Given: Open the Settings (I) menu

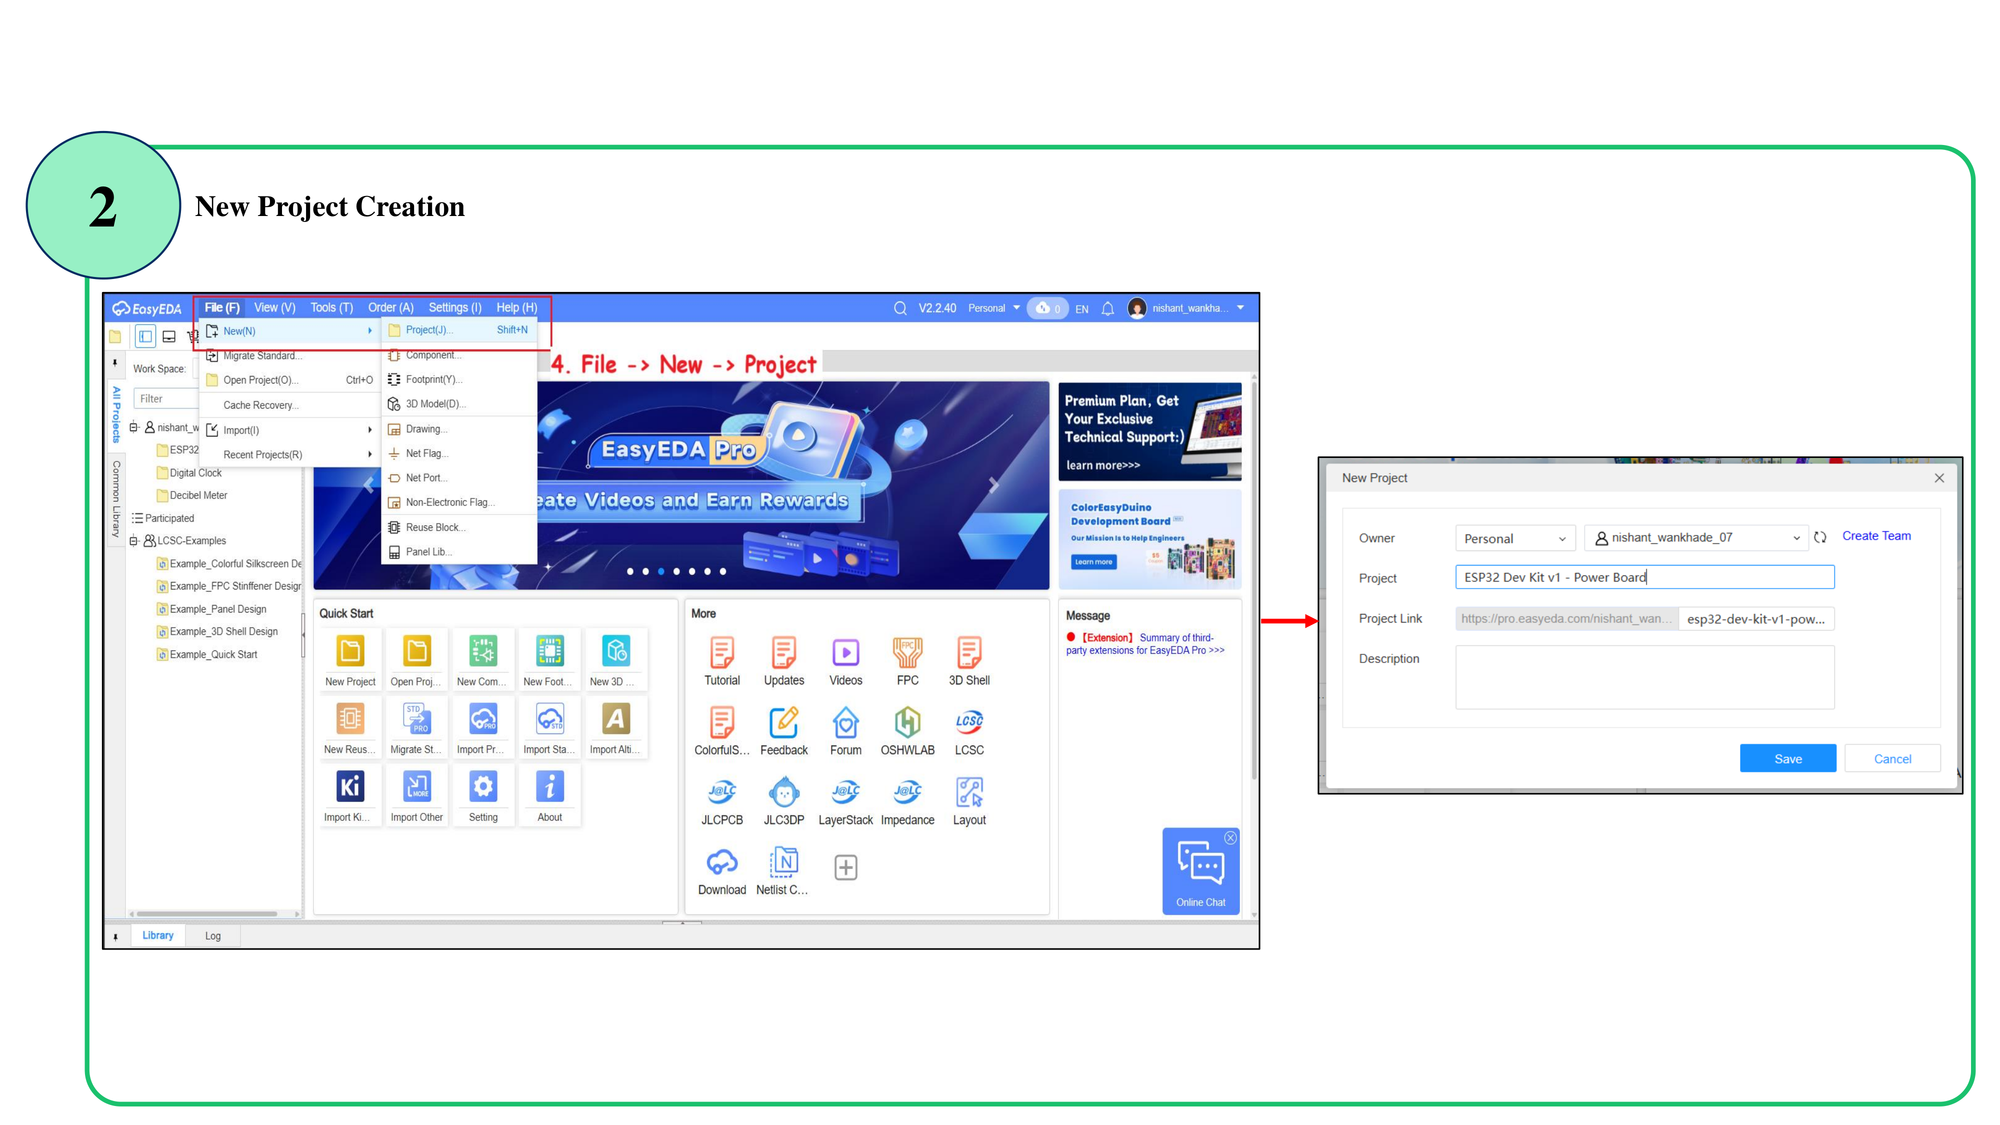Looking at the screenshot, I should click(x=455, y=308).
